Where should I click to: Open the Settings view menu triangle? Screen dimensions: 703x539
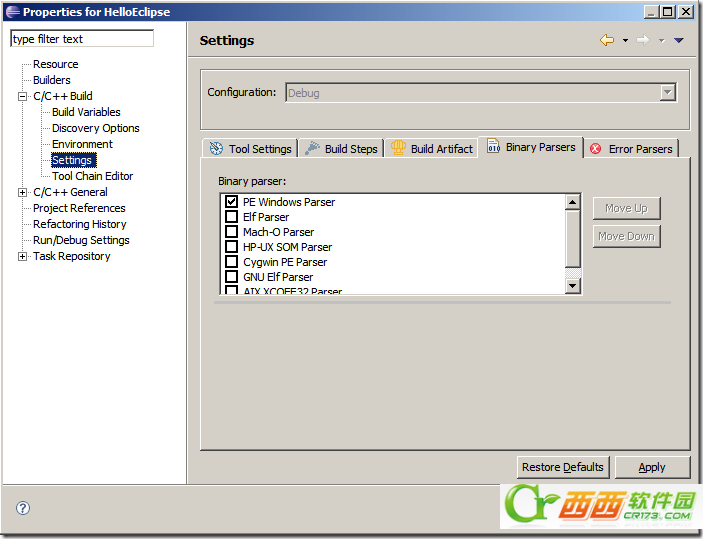679,40
